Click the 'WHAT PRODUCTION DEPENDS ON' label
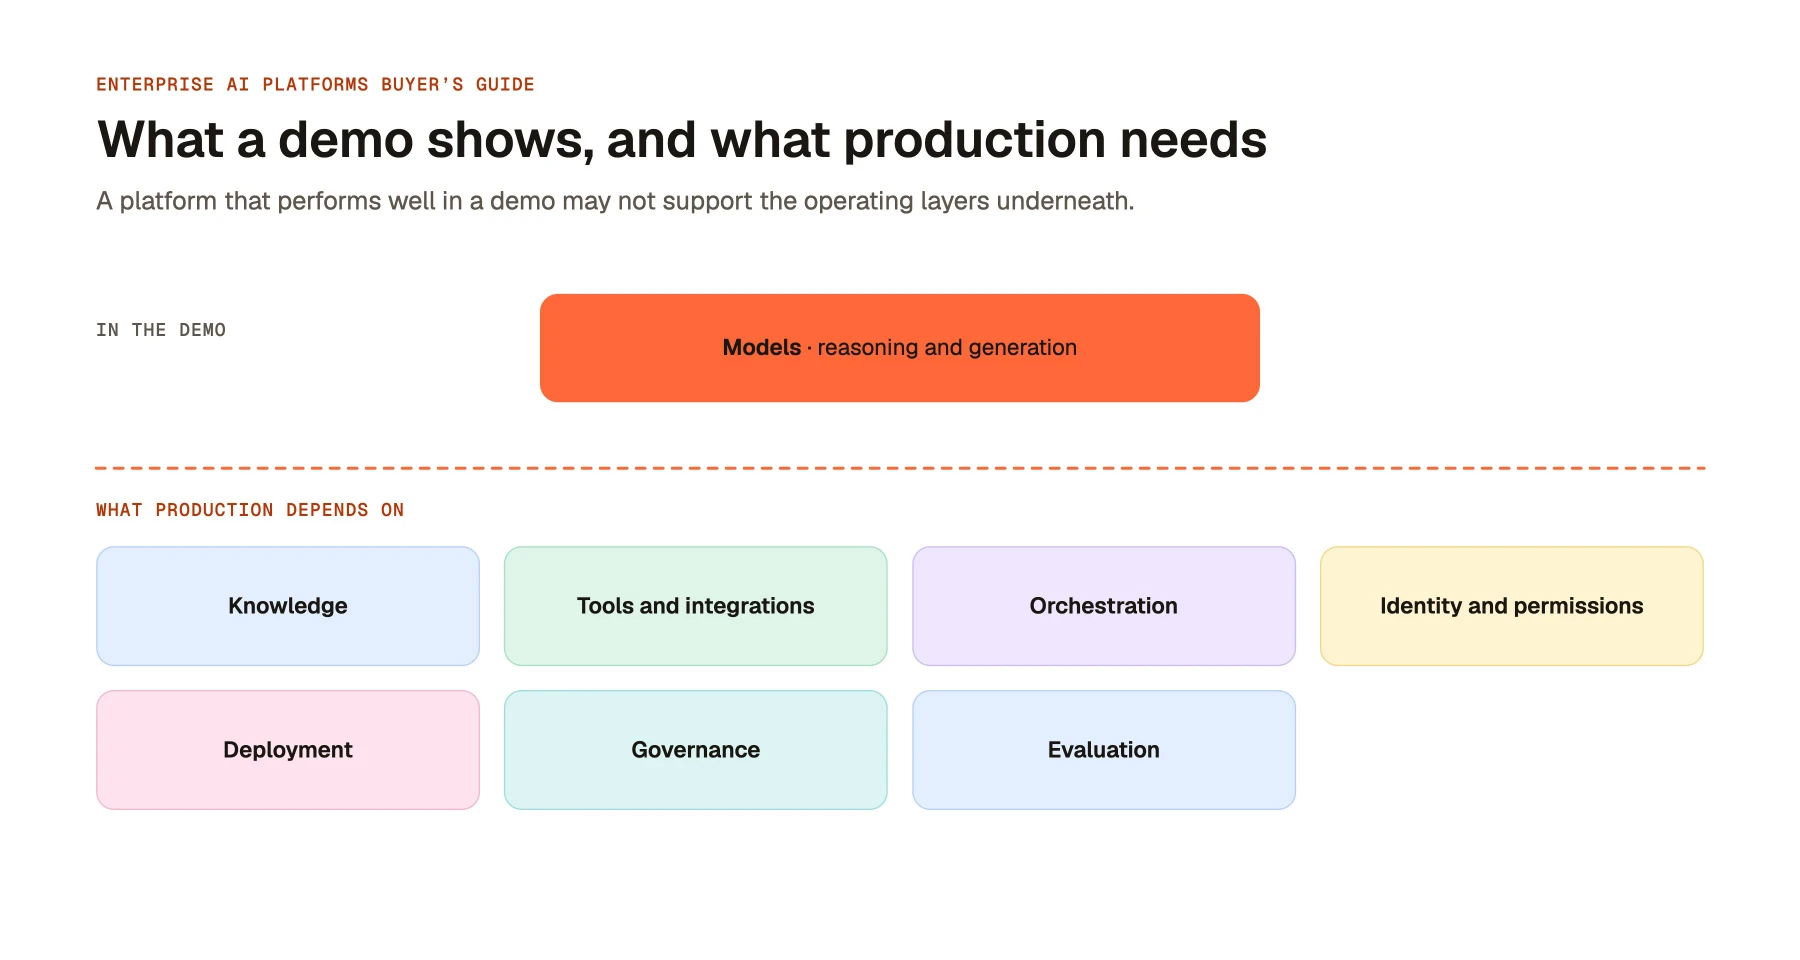The width and height of the screenshot is (1800, 960). (x=250, y=510)
